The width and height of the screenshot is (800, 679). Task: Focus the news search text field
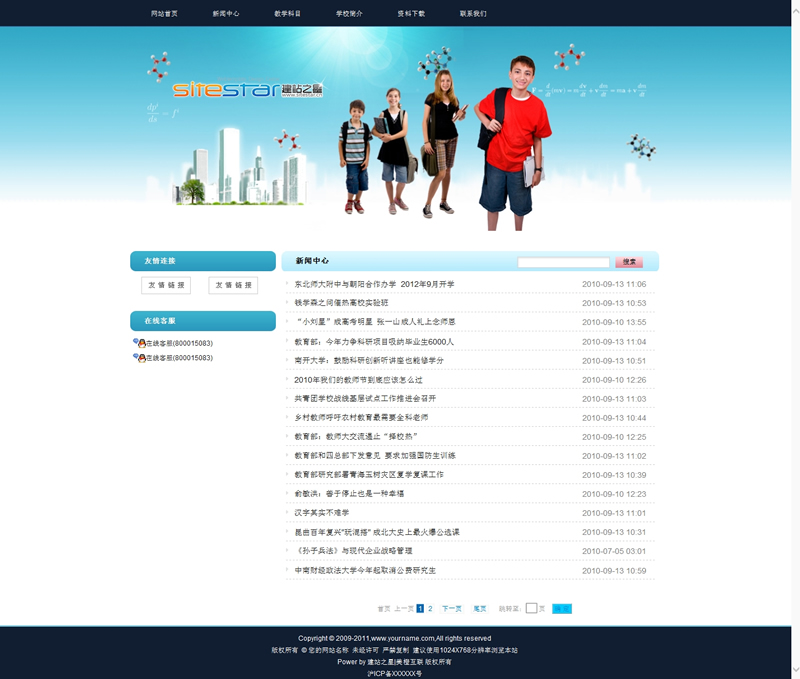coord(563,262)
